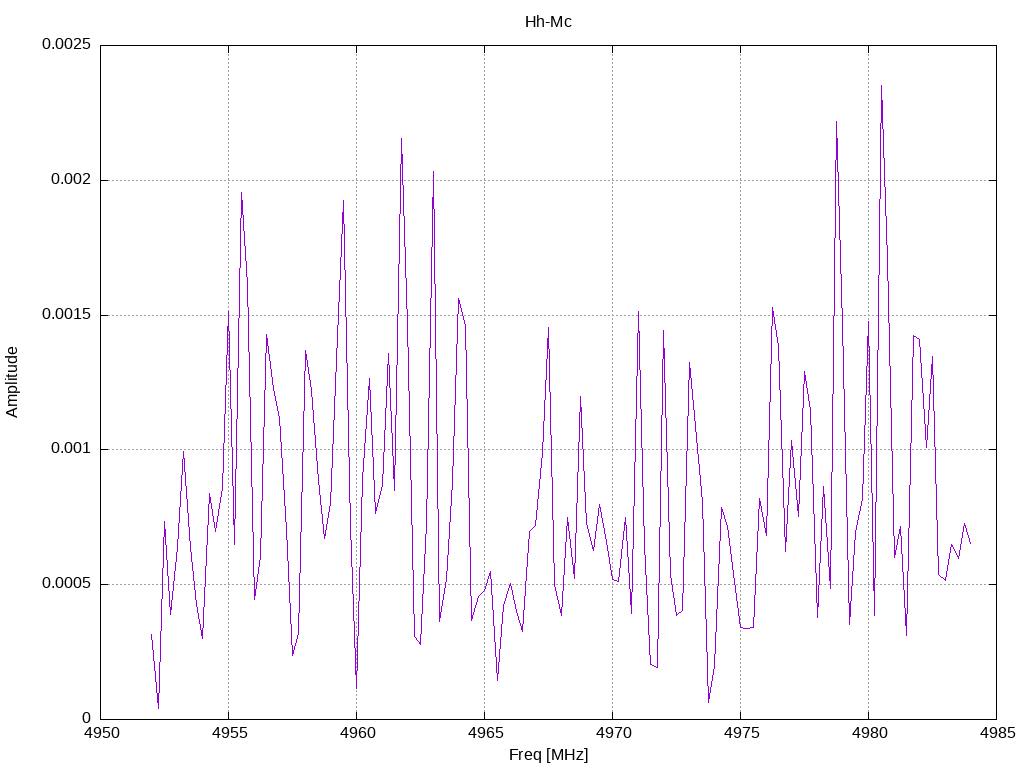The height and width of the screenshot is (768, 1024).
Task: Click the tall peak between 4960 and 4965 MHz
Action: coord(402,139)
